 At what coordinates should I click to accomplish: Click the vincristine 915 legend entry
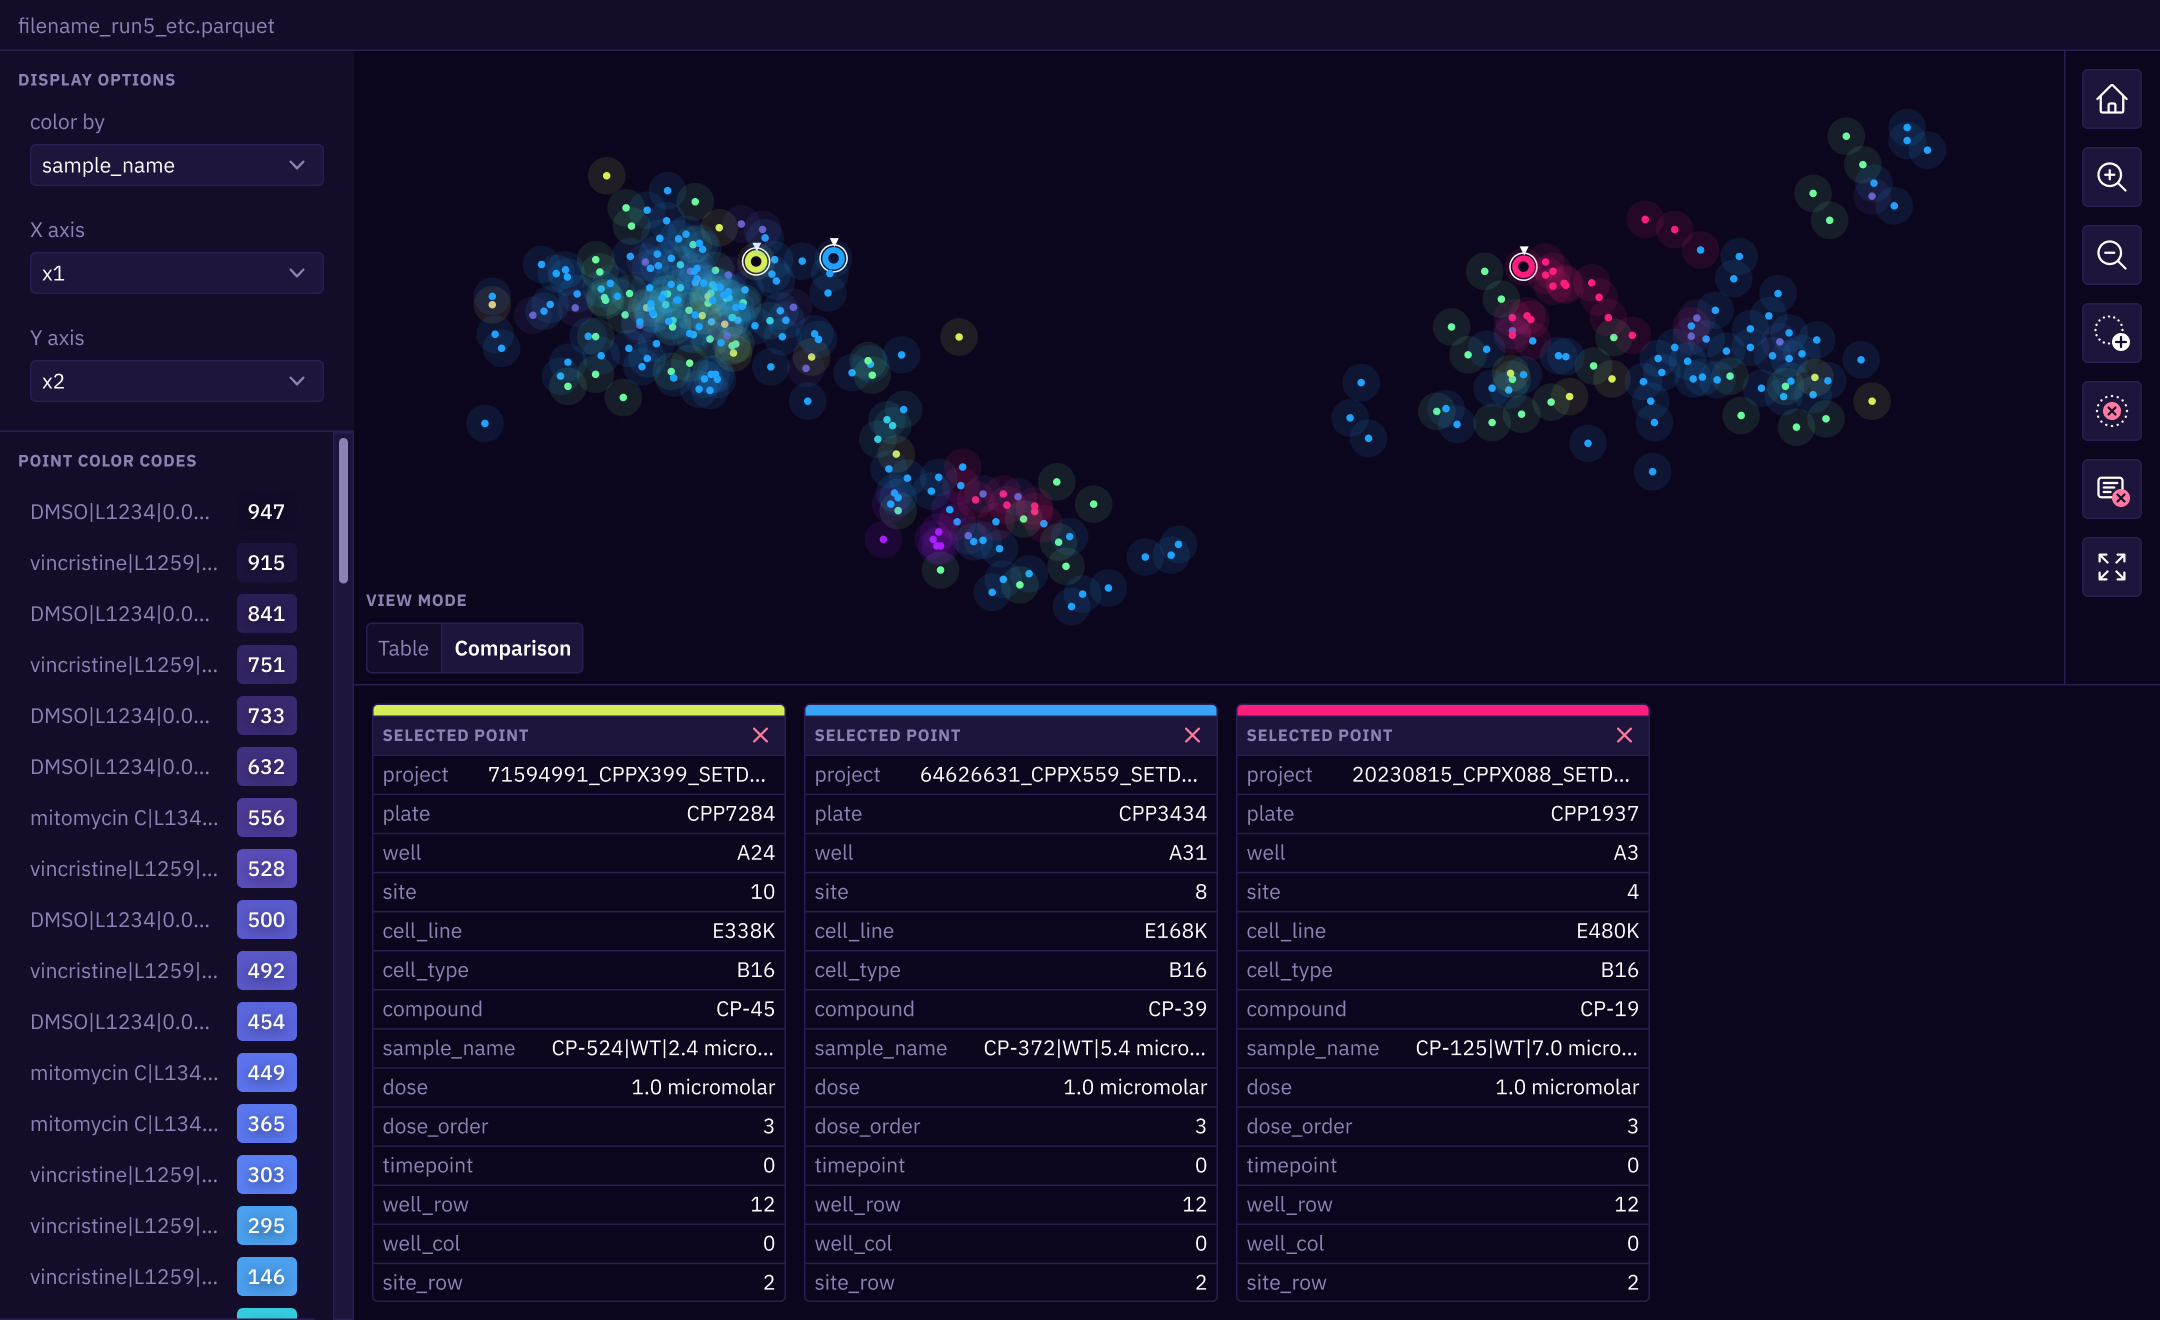pyautogui.click(x=124, y=563)
